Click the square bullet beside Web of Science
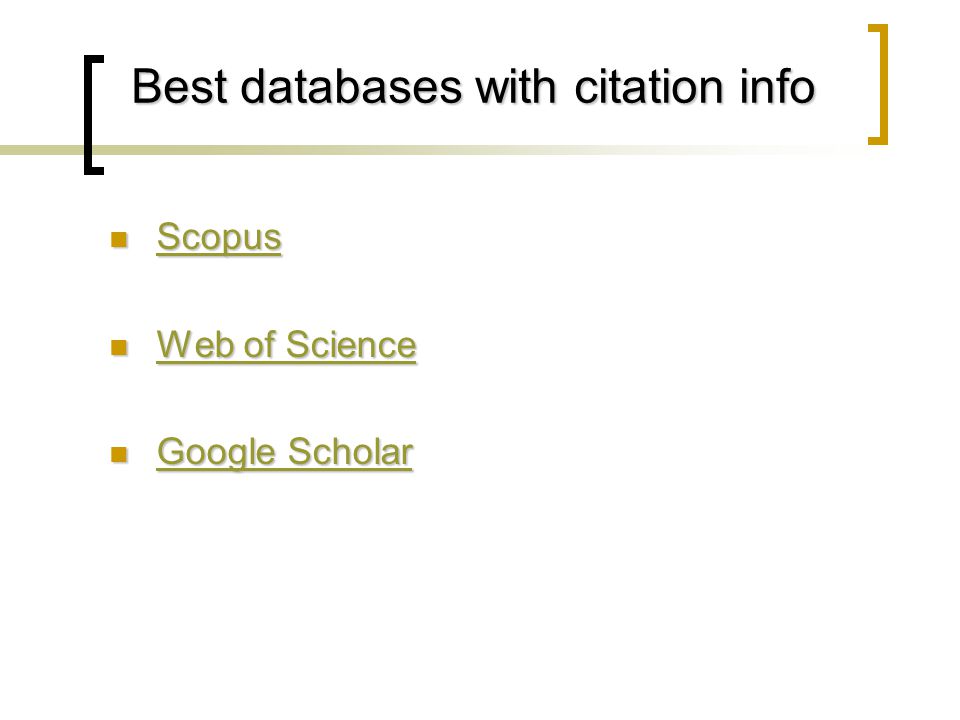960x720 pixels. 119,347
